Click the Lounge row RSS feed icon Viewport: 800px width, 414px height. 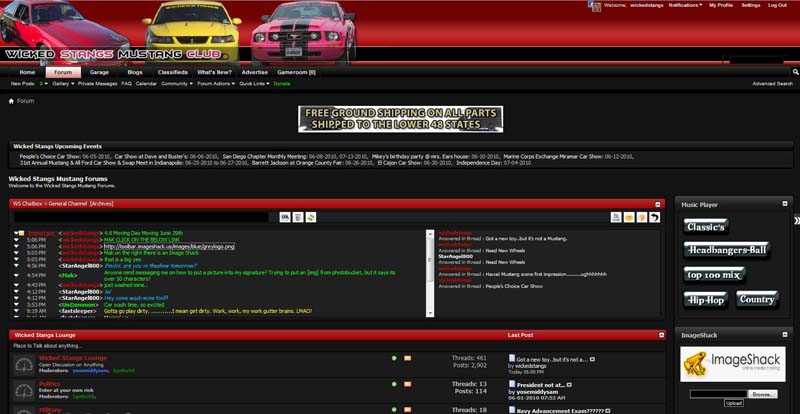click(408, 358)
